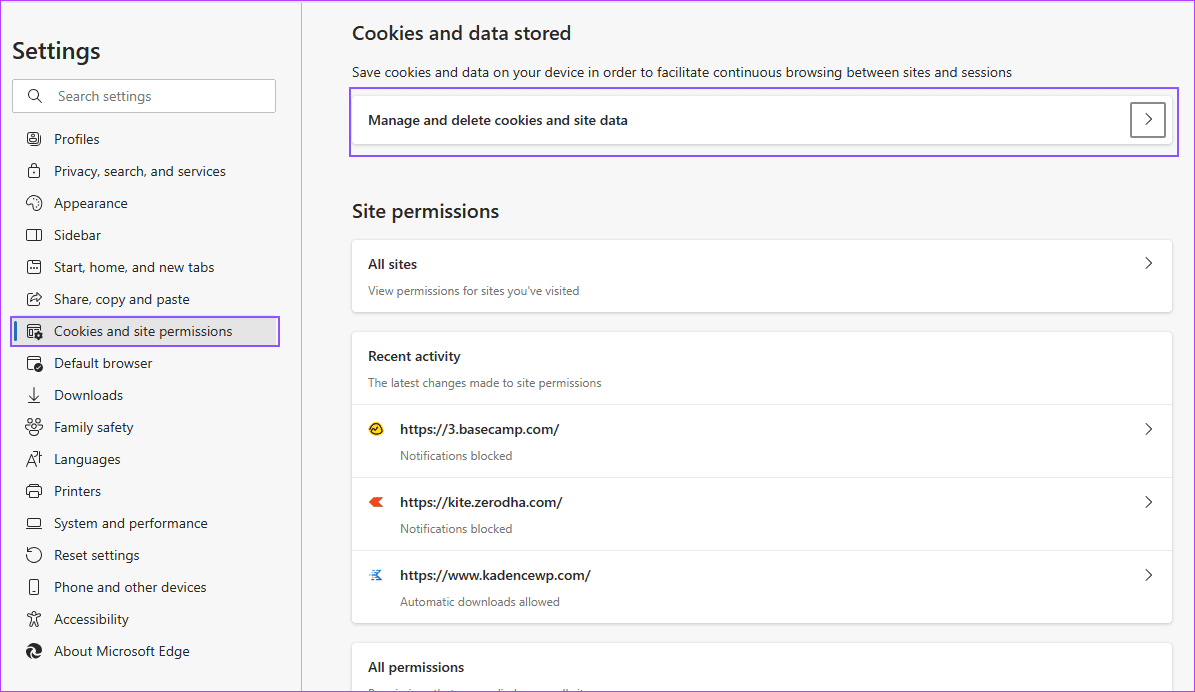Expand the Manage and delete cookies chevron
This screenshot has height=692, width=1195.
(x=1147, y=119)
